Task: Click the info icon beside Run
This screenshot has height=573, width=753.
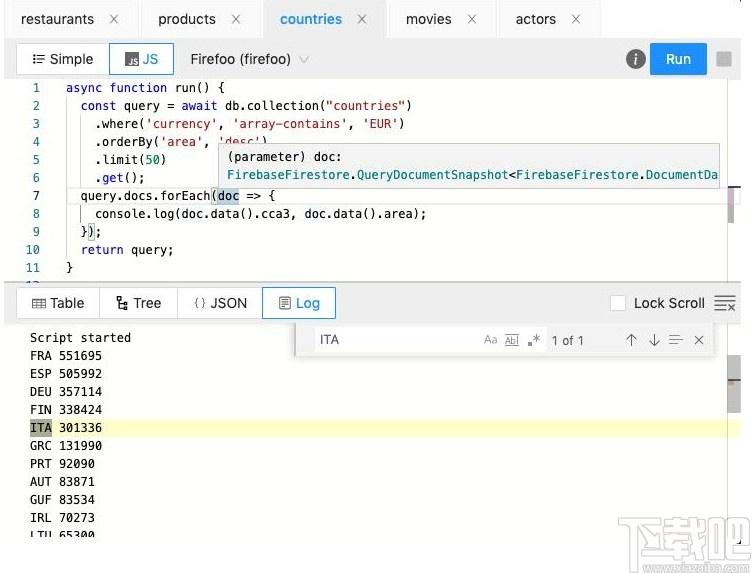Action: pyautogui.click(x=635, y=59)
